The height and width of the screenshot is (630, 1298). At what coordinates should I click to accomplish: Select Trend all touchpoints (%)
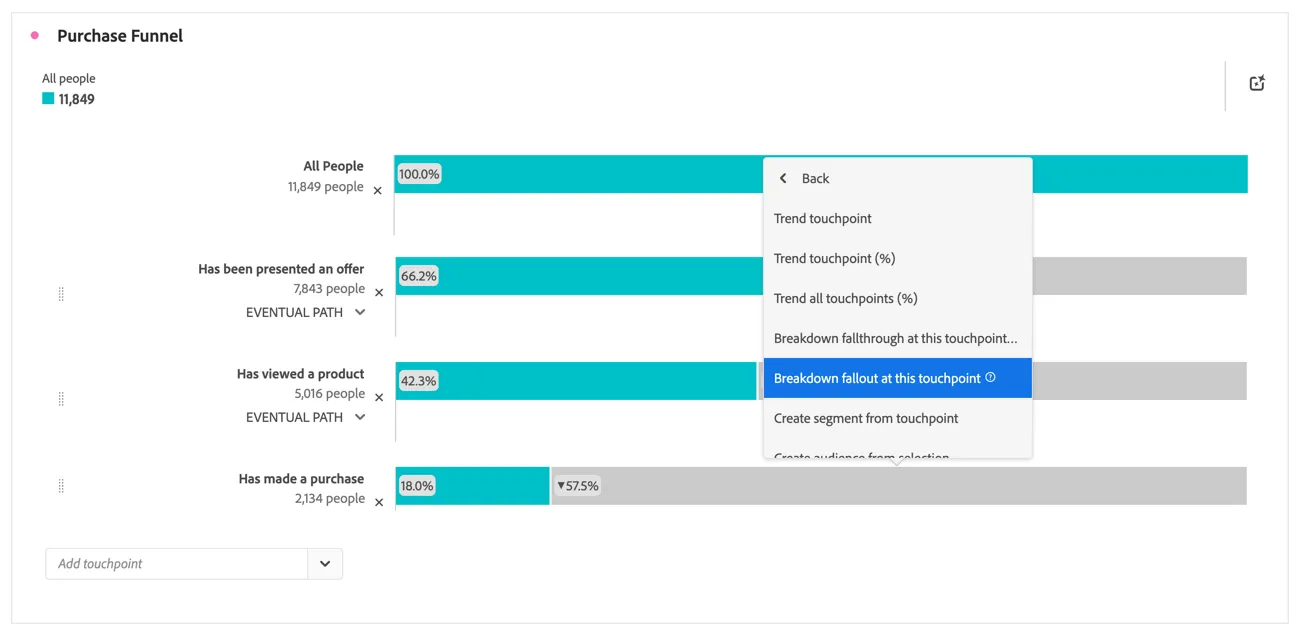(898, 299)
